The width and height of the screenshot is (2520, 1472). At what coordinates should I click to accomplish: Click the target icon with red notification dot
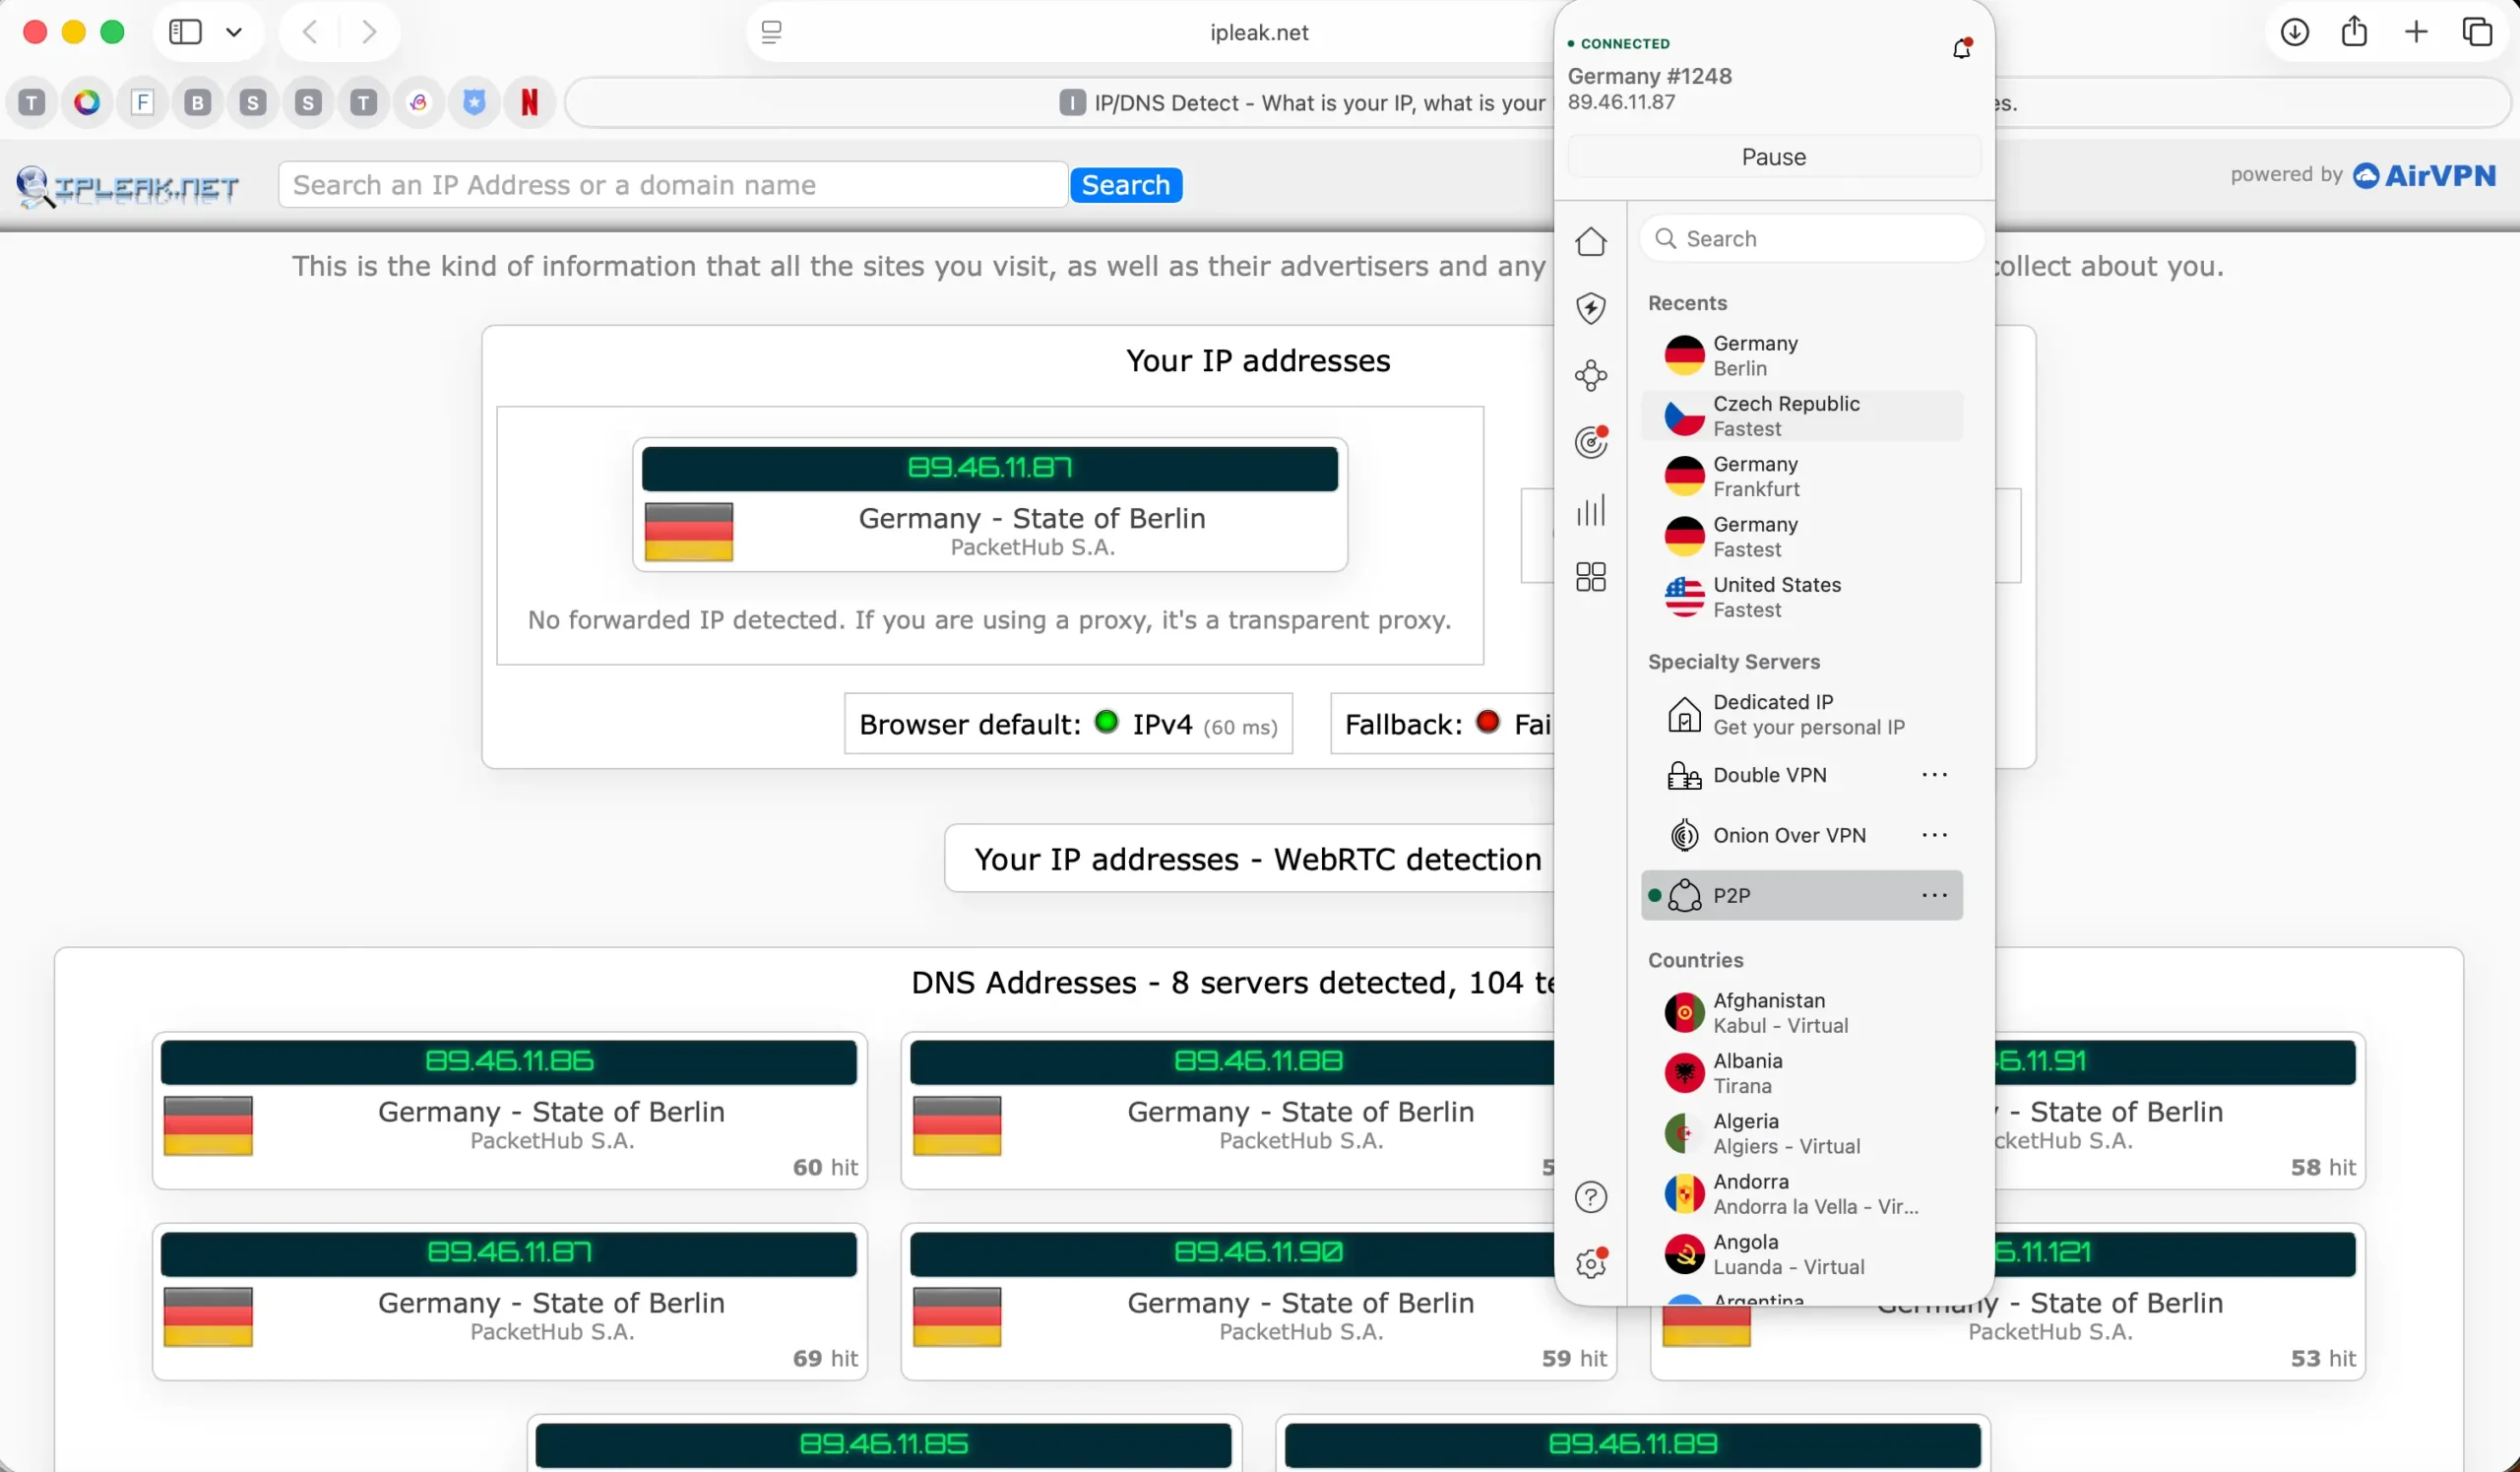[1591, 442]
